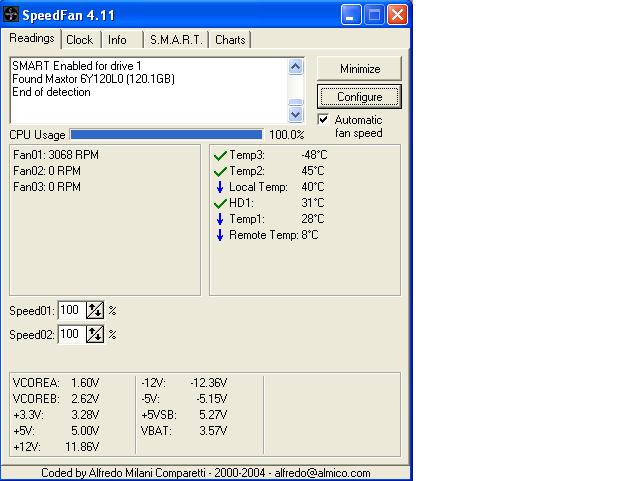Click the Local Temp 40°C value
Viewport: 640px width, 481px height.
(x=313, y=187)
